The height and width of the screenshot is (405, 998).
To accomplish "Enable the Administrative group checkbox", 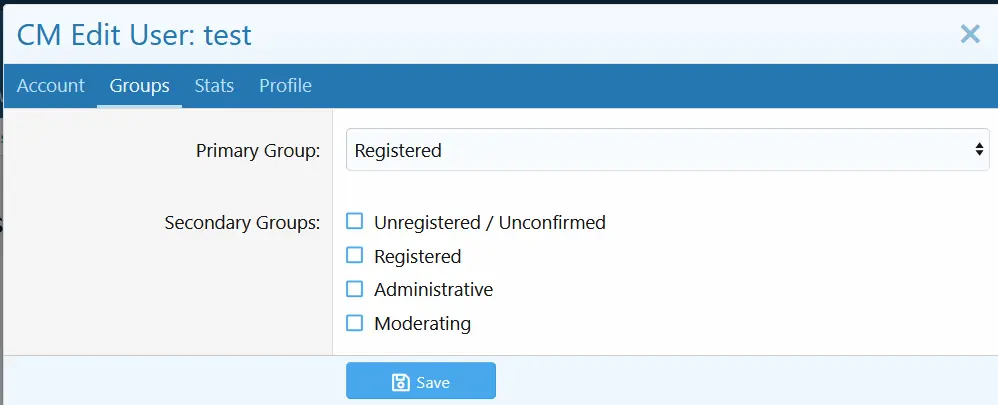I will point(354,289).
